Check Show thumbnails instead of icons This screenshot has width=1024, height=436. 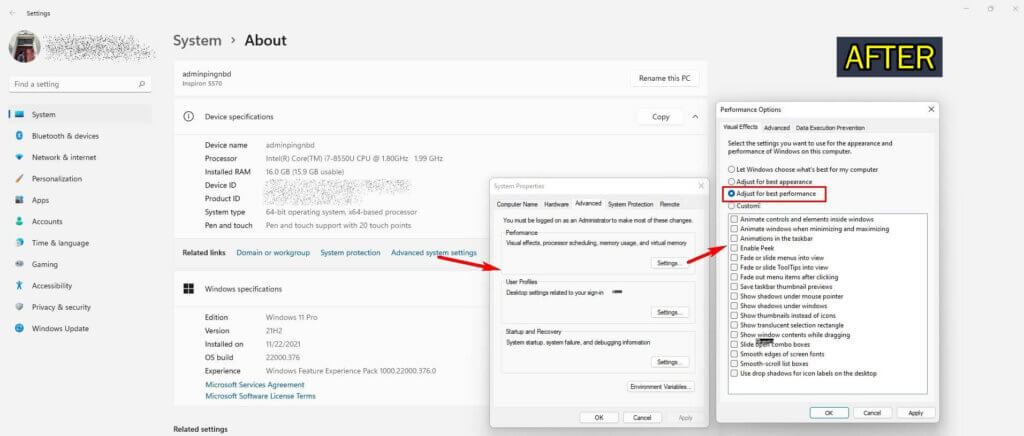(x=735, y=315)
